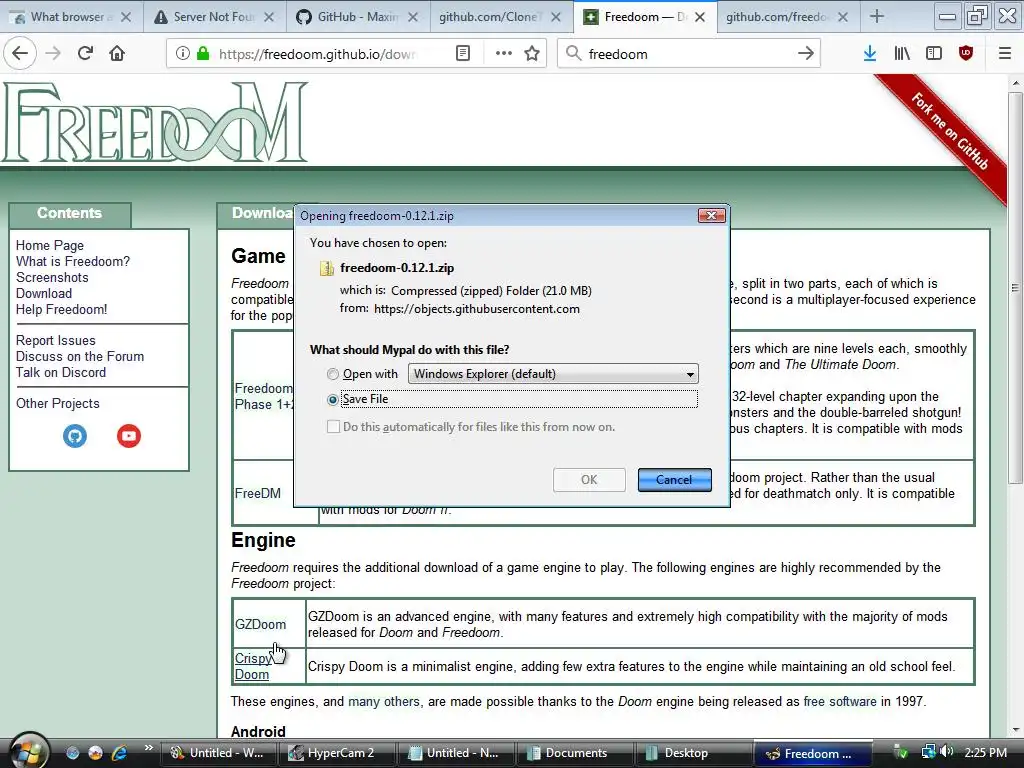Cancel the file download dialog
Viewport: 1024px width, 768px height.
point(674,480)
